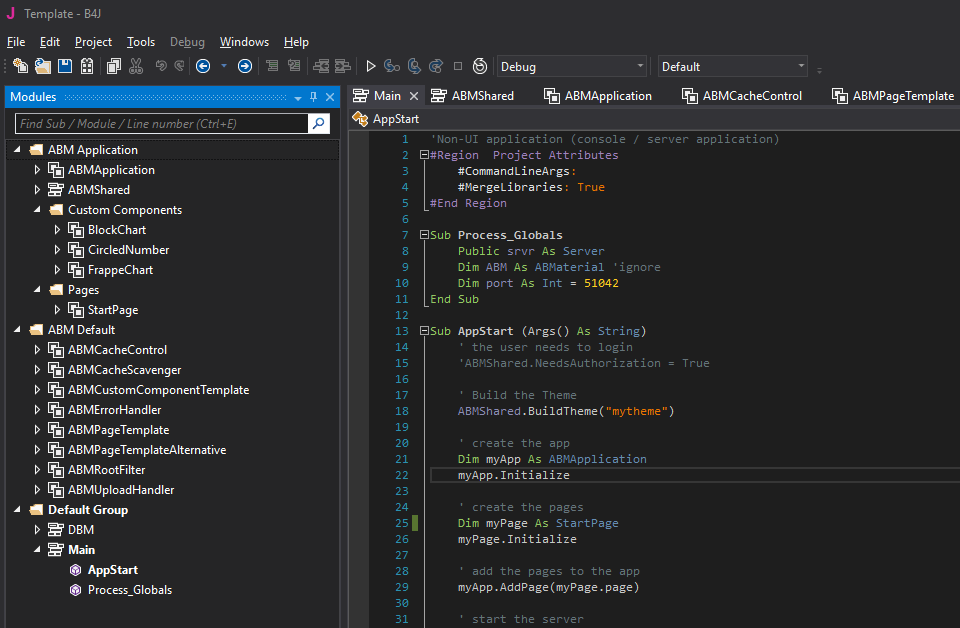Click the Step In debug icon
This screenshot has height=628, width=960.
[392, 66]
